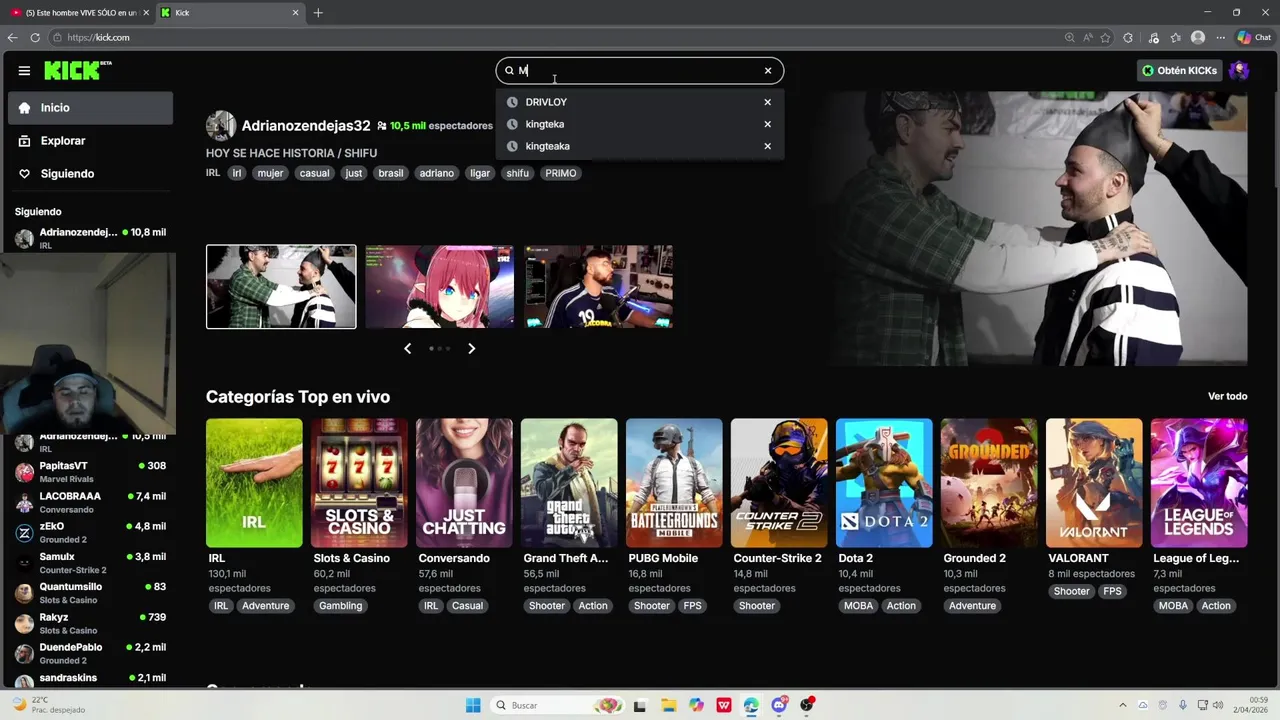
Task: Click the KICK logo
Action: [77, 70]
